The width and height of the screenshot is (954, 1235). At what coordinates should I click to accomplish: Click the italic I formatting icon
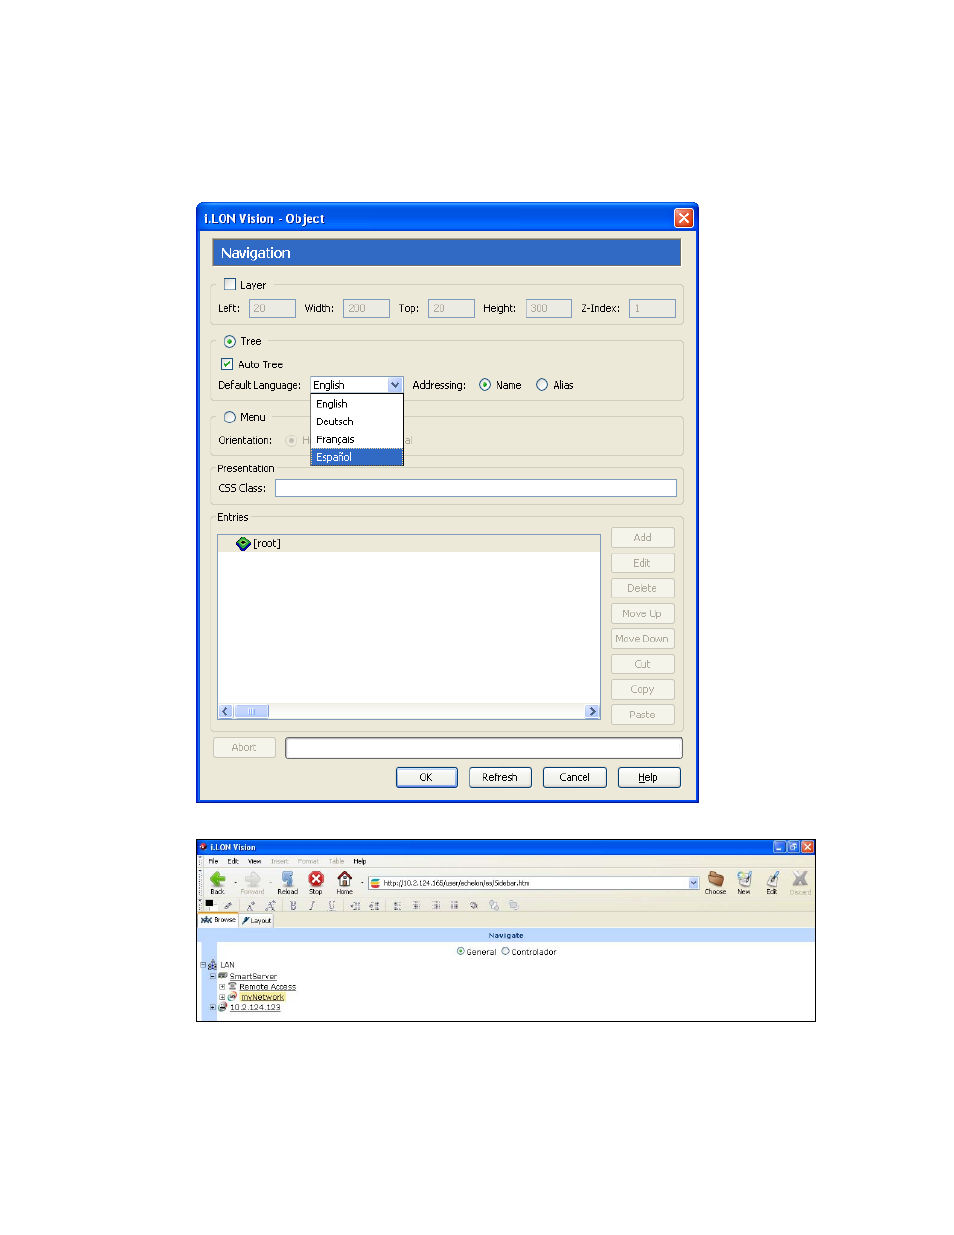pos(312,905)
